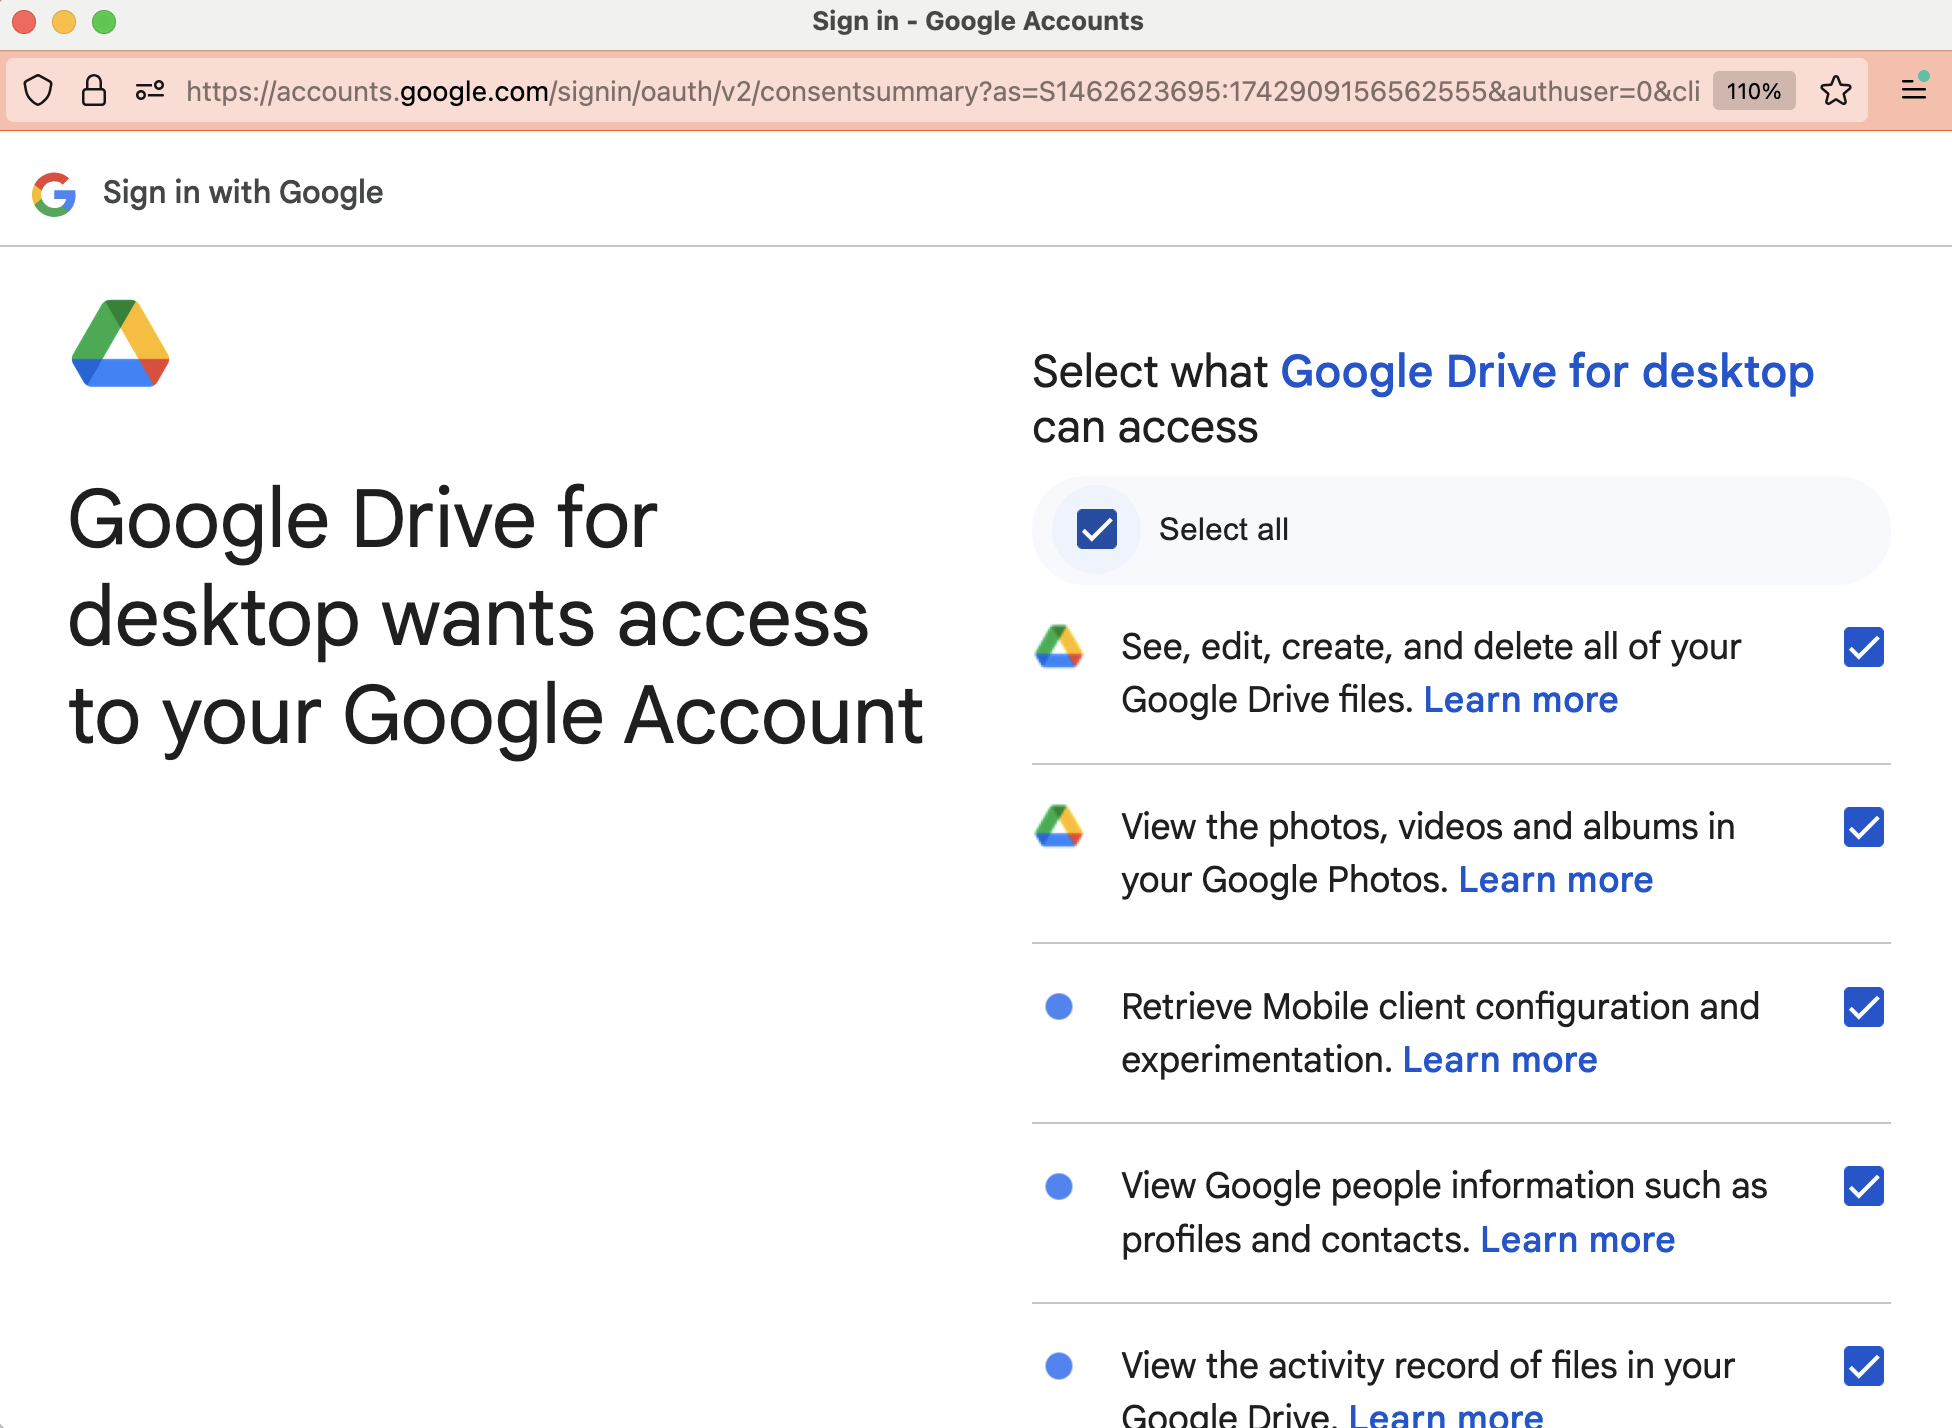The height and width of the screenshot is (1428, 1952).
Task: Click the Google Drive logo above the heading
Action: 119,344
